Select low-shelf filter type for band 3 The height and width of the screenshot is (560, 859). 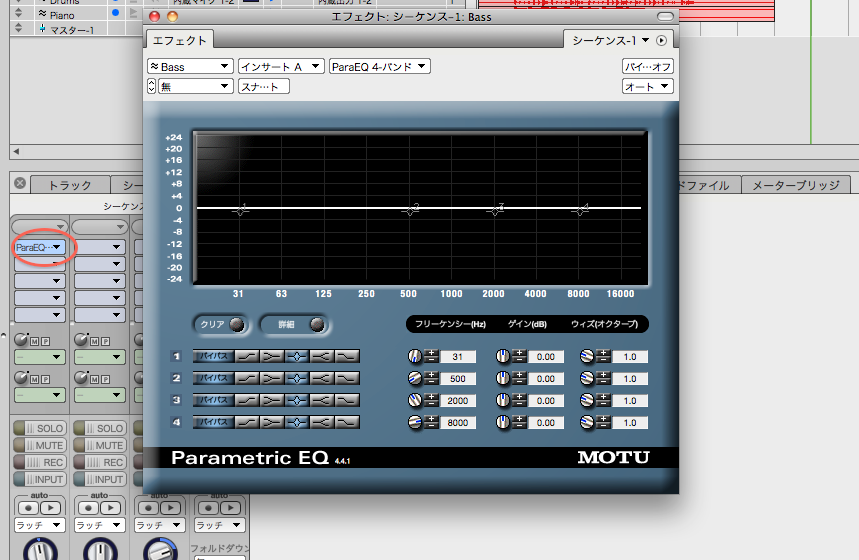pyautogui.click(x=247, y=400)
